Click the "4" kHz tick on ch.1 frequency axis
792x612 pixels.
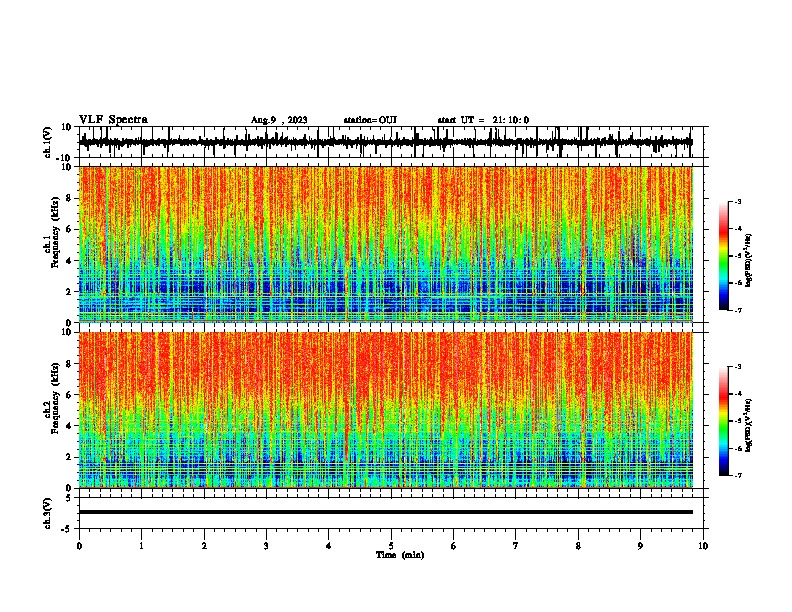click(69, 261)
